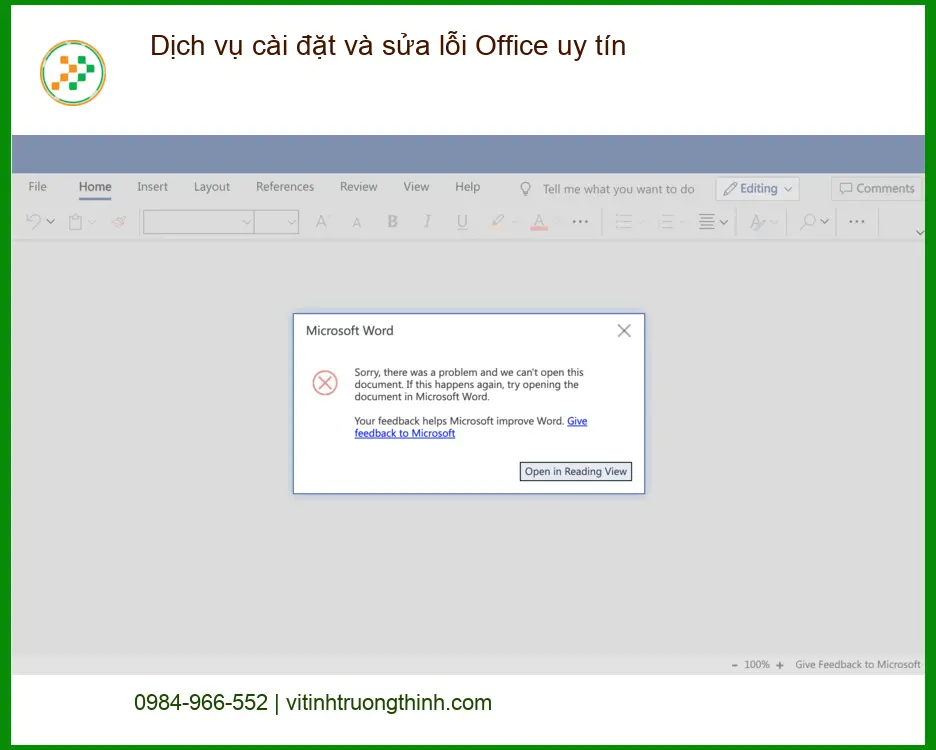Open the Comments pane

coord(876,189)
